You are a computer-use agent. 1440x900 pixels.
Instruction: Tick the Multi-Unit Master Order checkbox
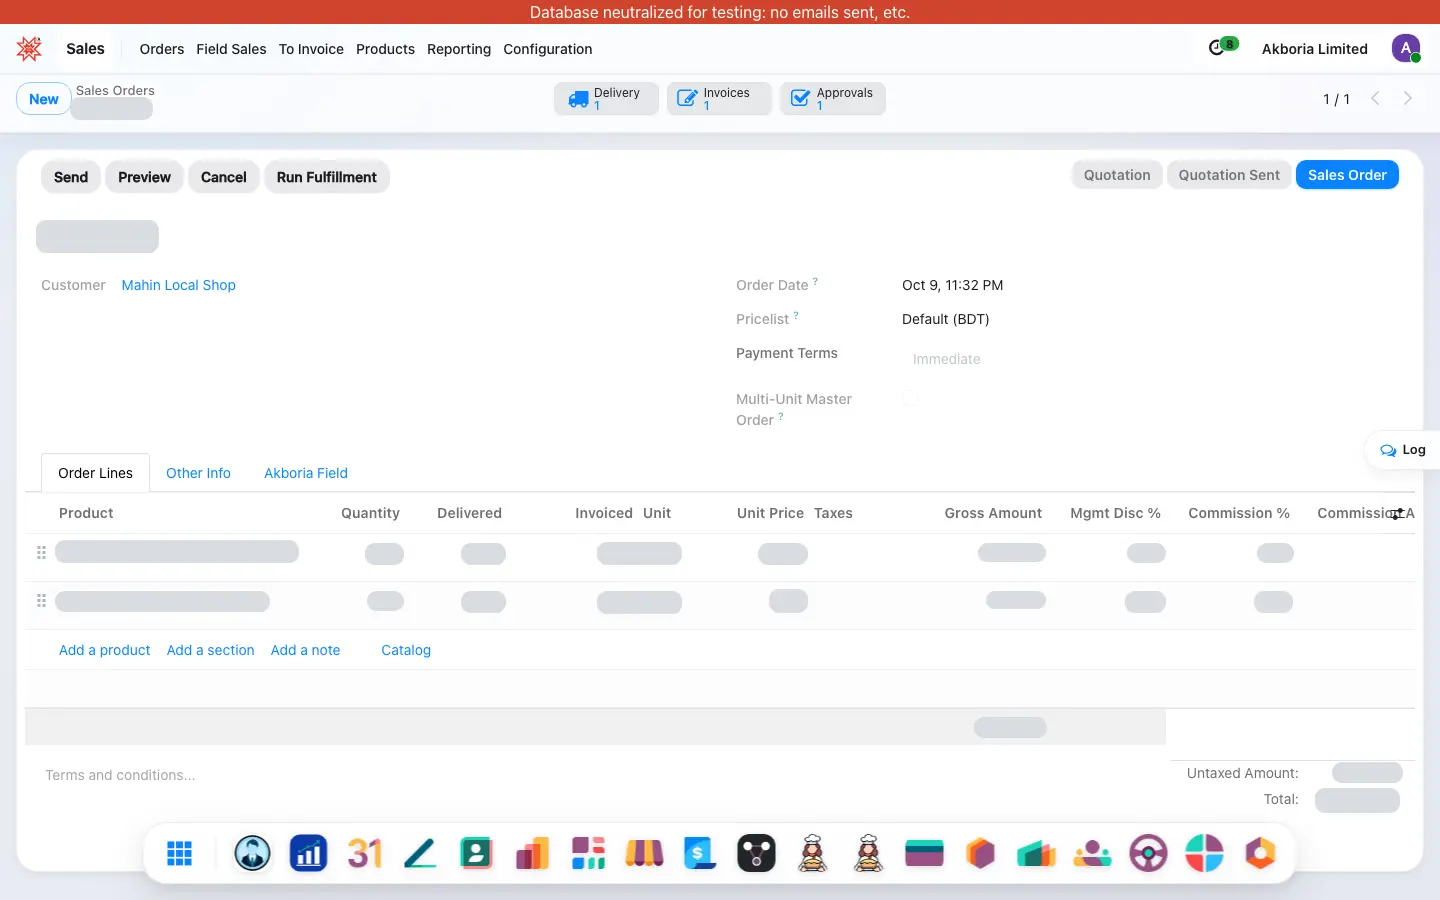(x=910, y=398)
